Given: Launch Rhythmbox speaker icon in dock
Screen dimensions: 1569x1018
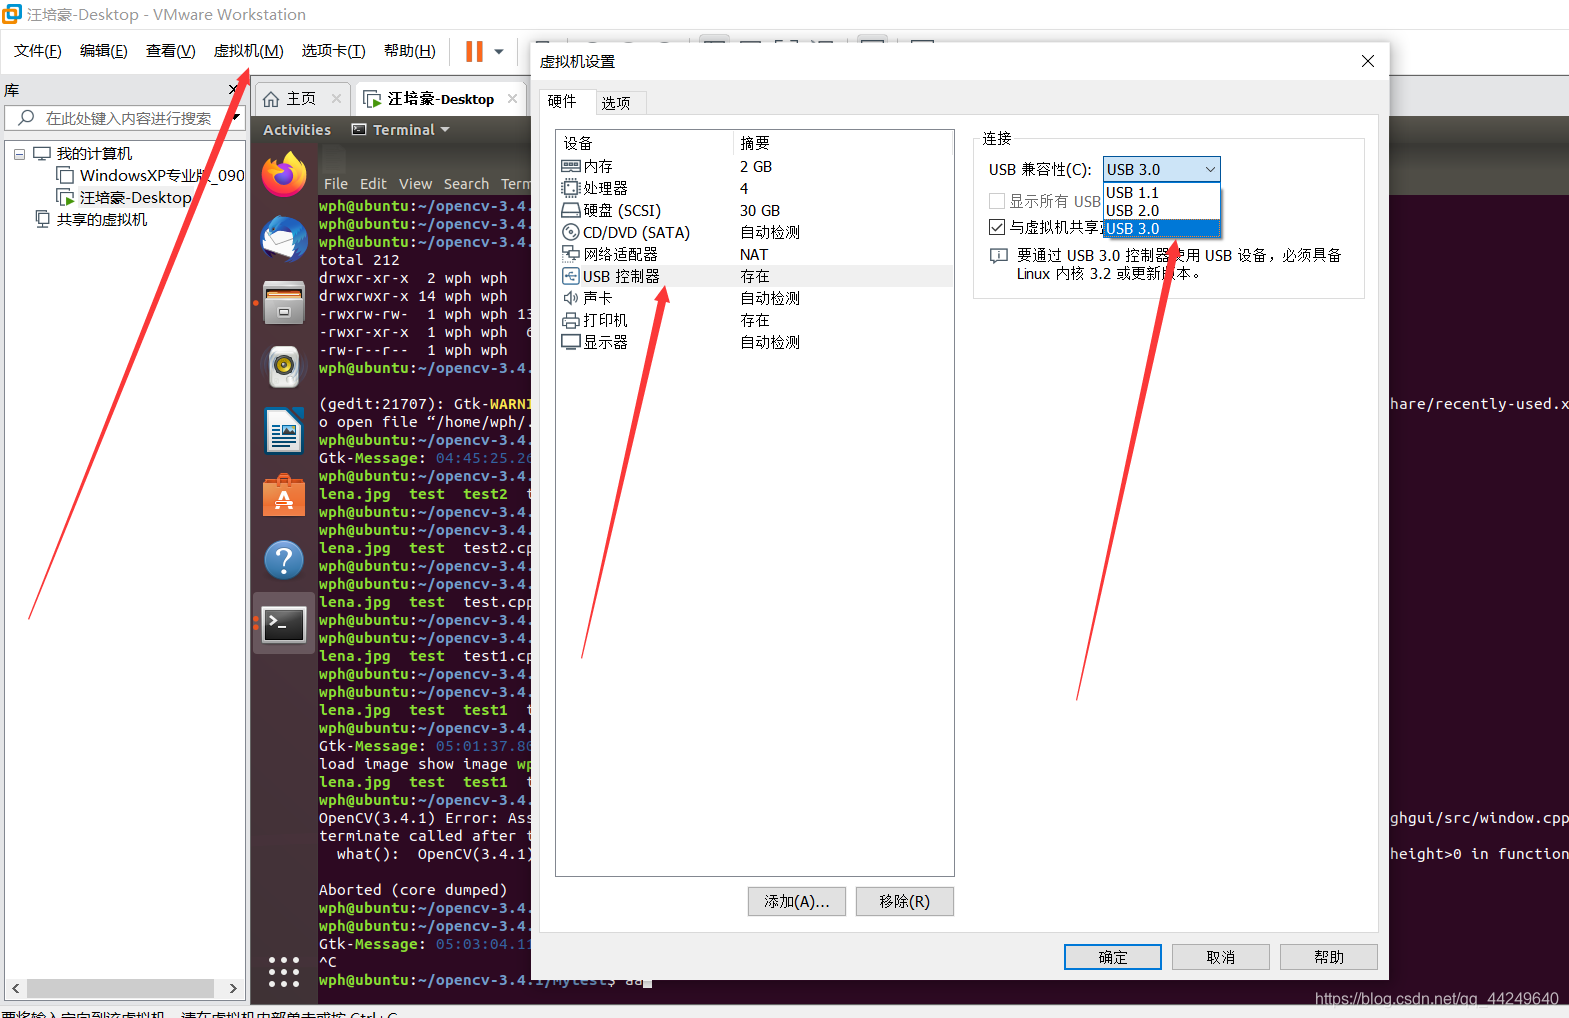Looking at the screenshot, I should pyautogui.click(x=284, y=368).
